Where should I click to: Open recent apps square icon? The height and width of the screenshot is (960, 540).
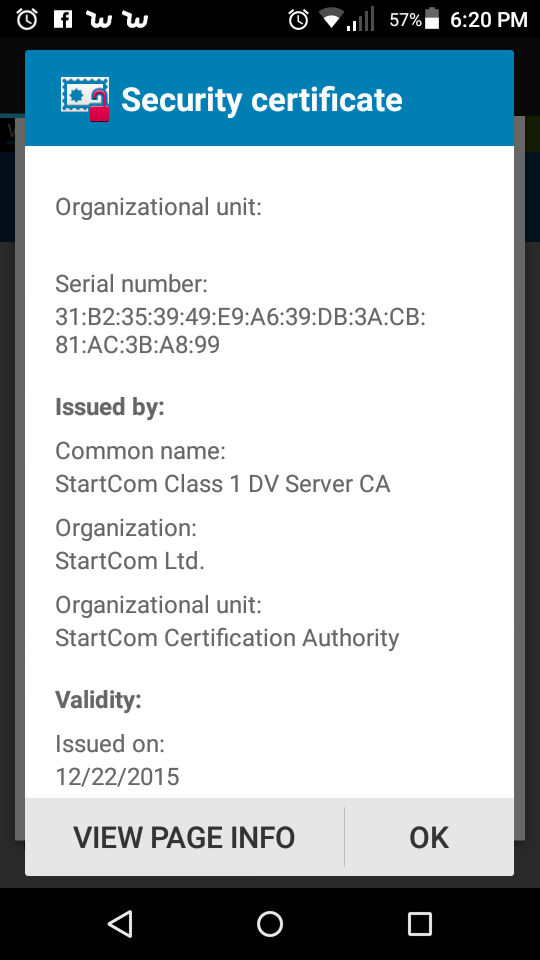[420, 923]
